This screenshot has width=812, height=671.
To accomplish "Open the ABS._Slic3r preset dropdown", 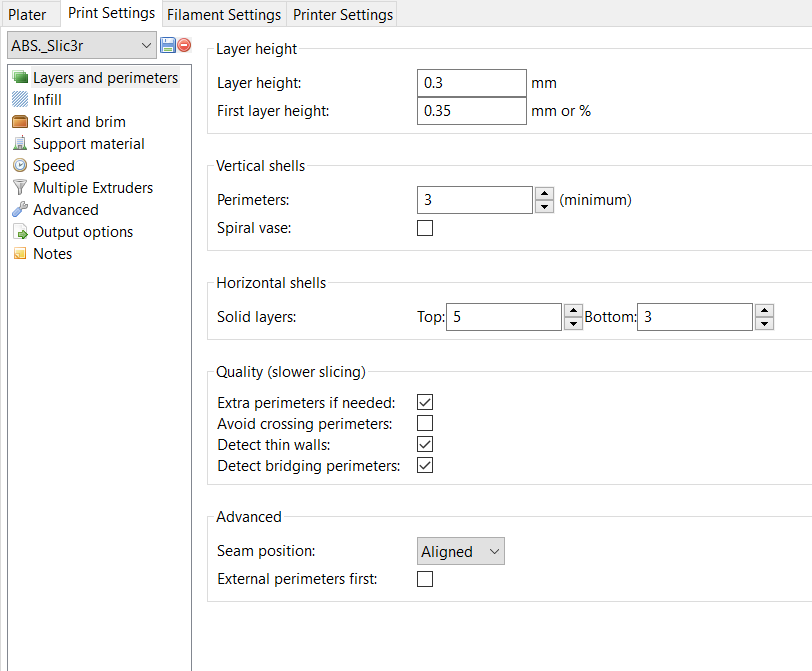I will point(81,45).
